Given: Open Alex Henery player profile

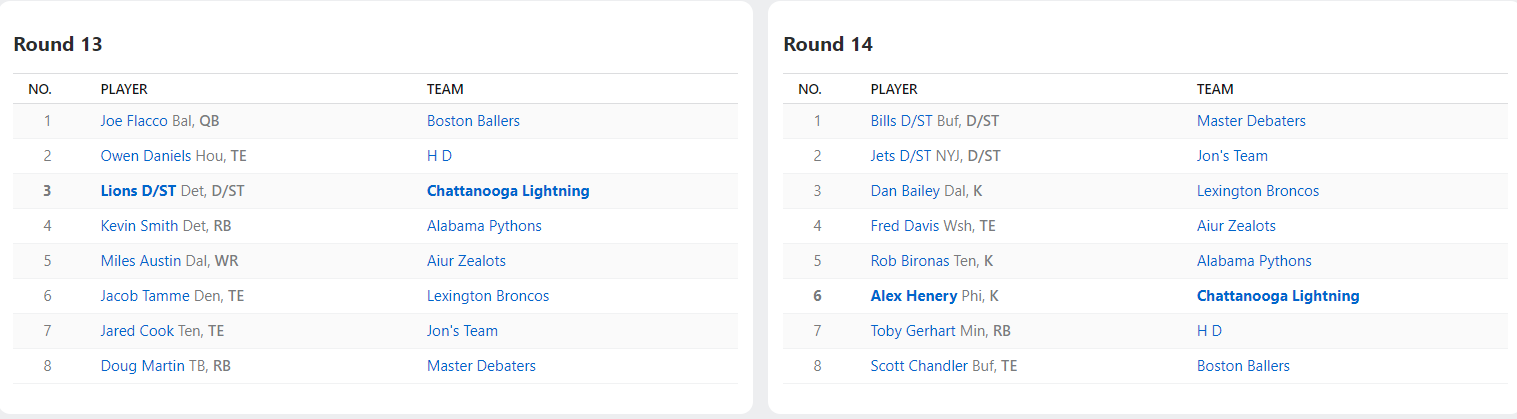Looking at the screenshot, I should pos(914,296).
